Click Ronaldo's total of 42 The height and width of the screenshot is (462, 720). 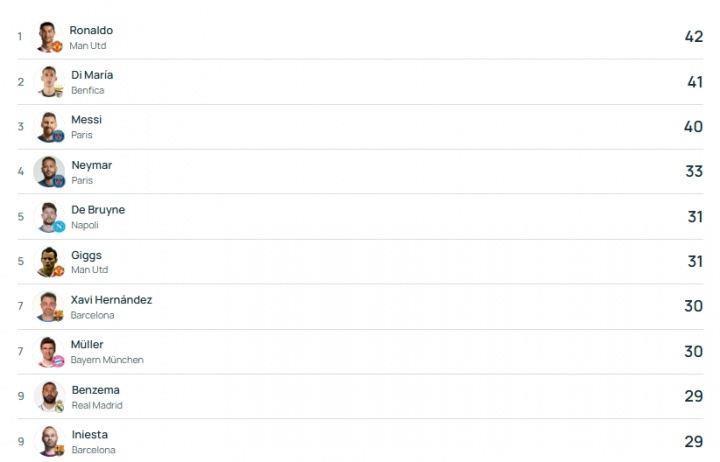click(x=694, y=37)
